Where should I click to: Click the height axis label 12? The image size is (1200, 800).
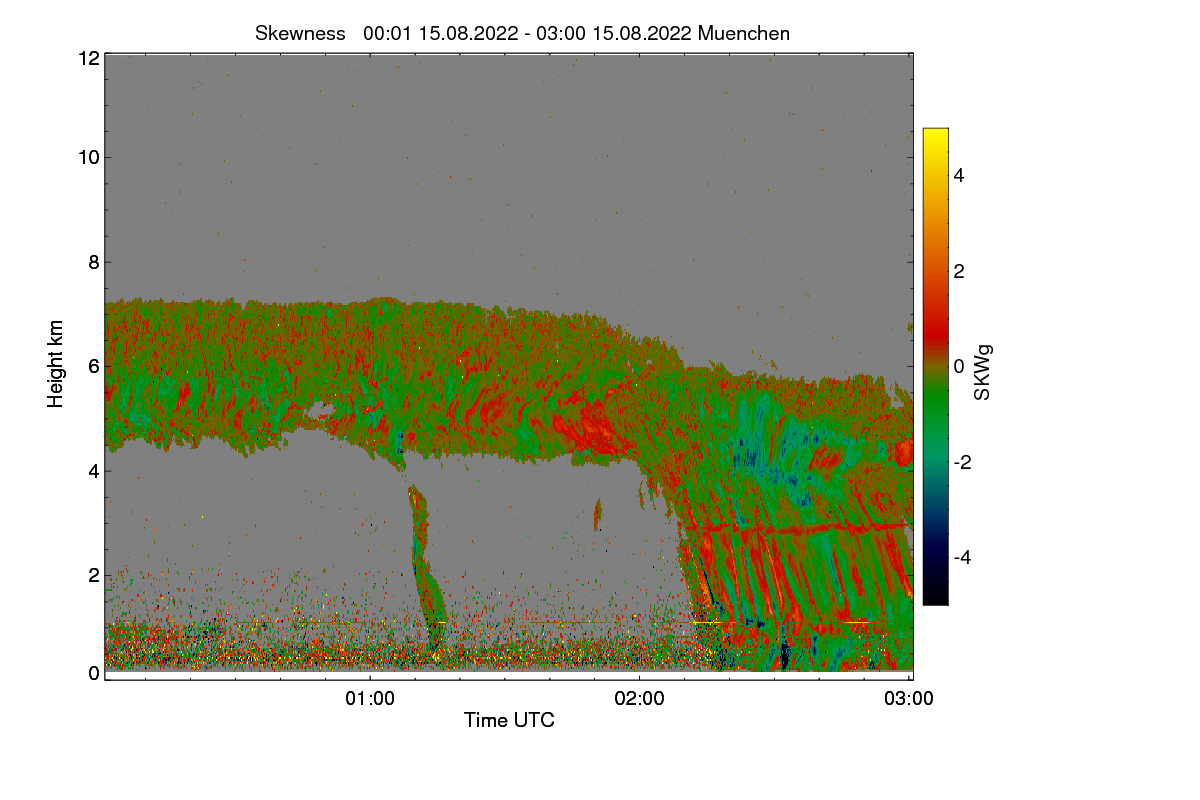(x=88, y=58)
